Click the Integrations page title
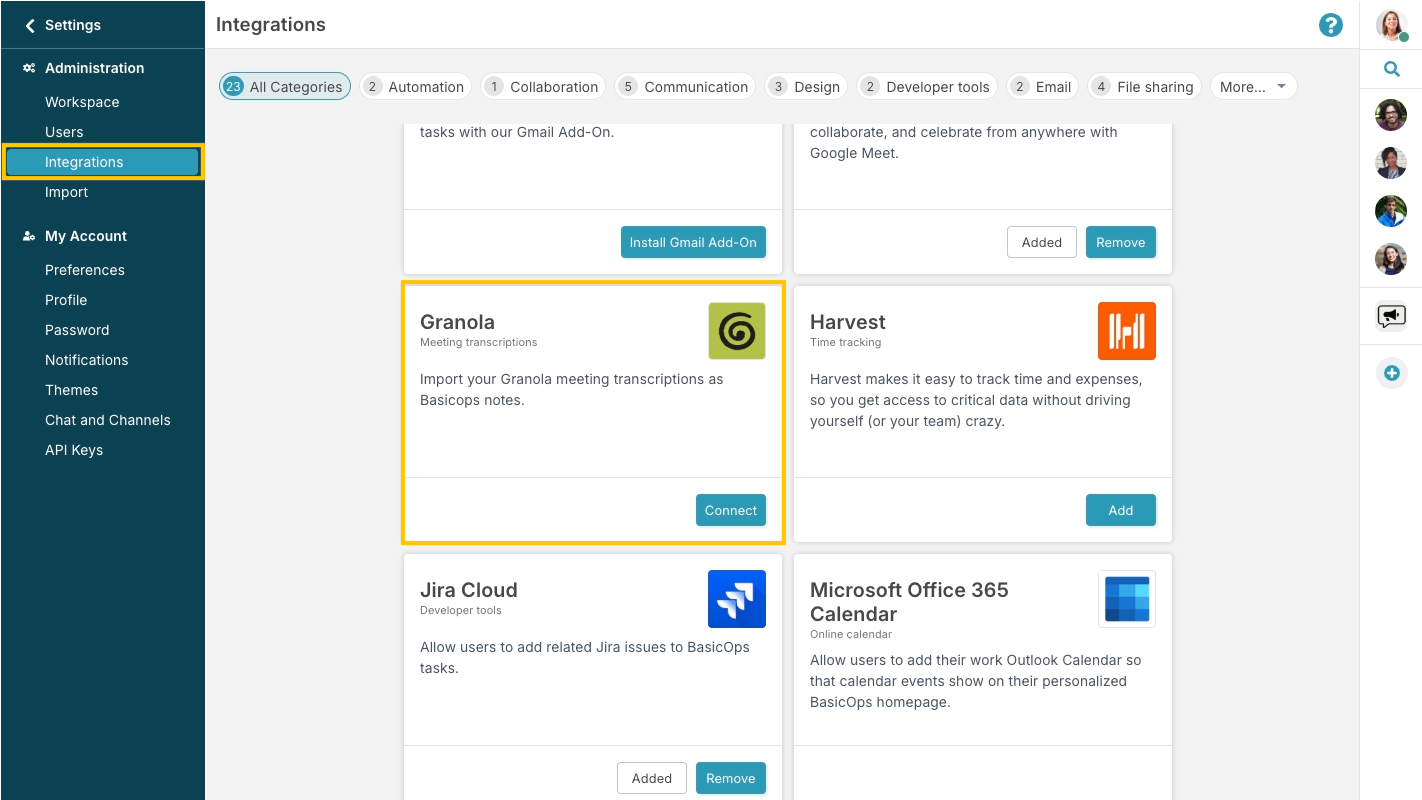Image resolution: width=1422 pixels, height=800 pixels. tap(271, 25)
